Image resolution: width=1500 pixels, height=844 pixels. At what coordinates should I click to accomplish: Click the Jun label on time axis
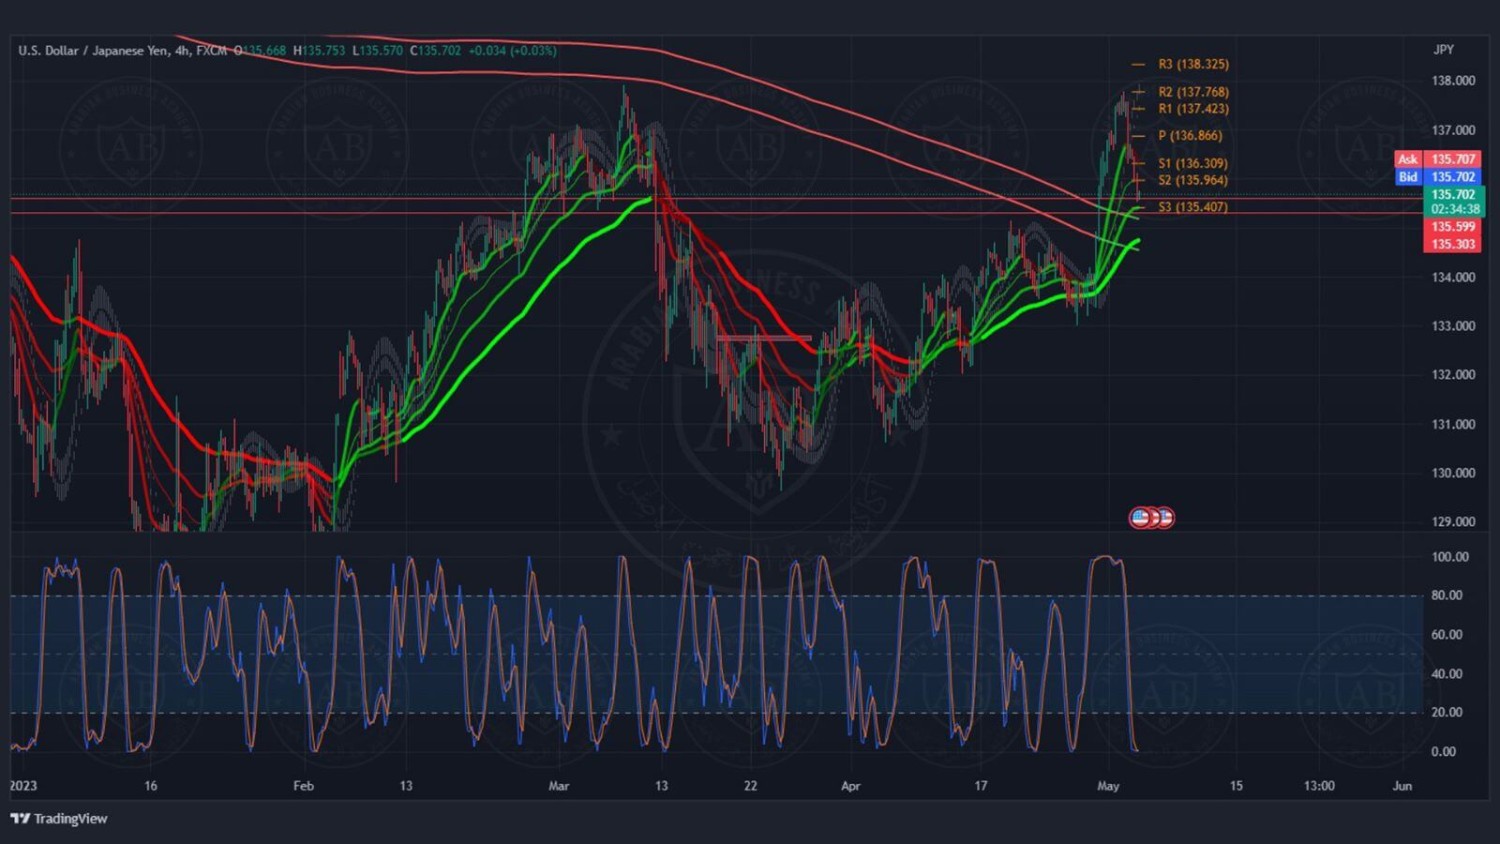1403,786
